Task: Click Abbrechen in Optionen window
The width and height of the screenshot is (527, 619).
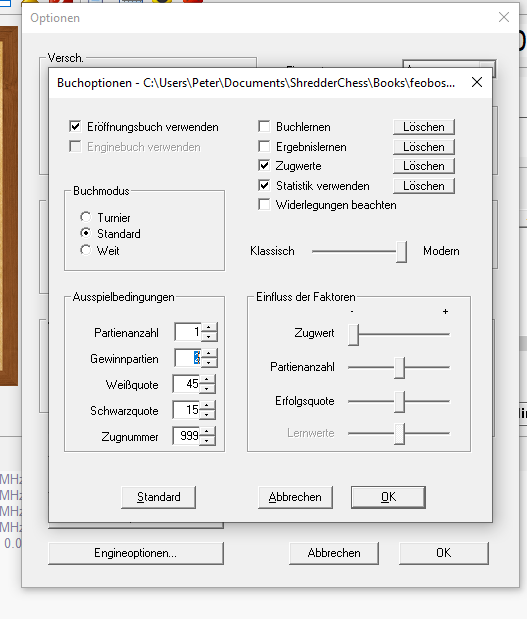Action: [x=334, y=553]
